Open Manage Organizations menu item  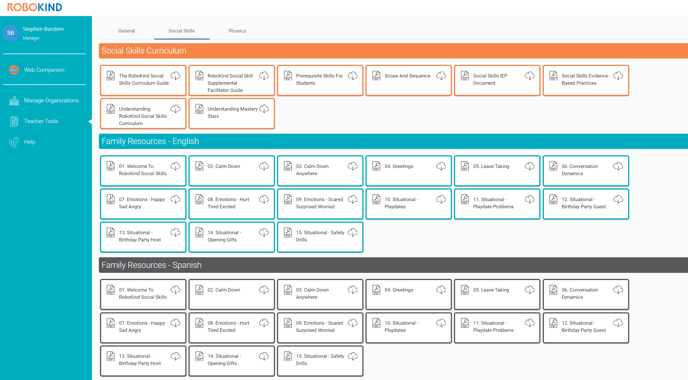pyautogui.click(x=51, y=100)
